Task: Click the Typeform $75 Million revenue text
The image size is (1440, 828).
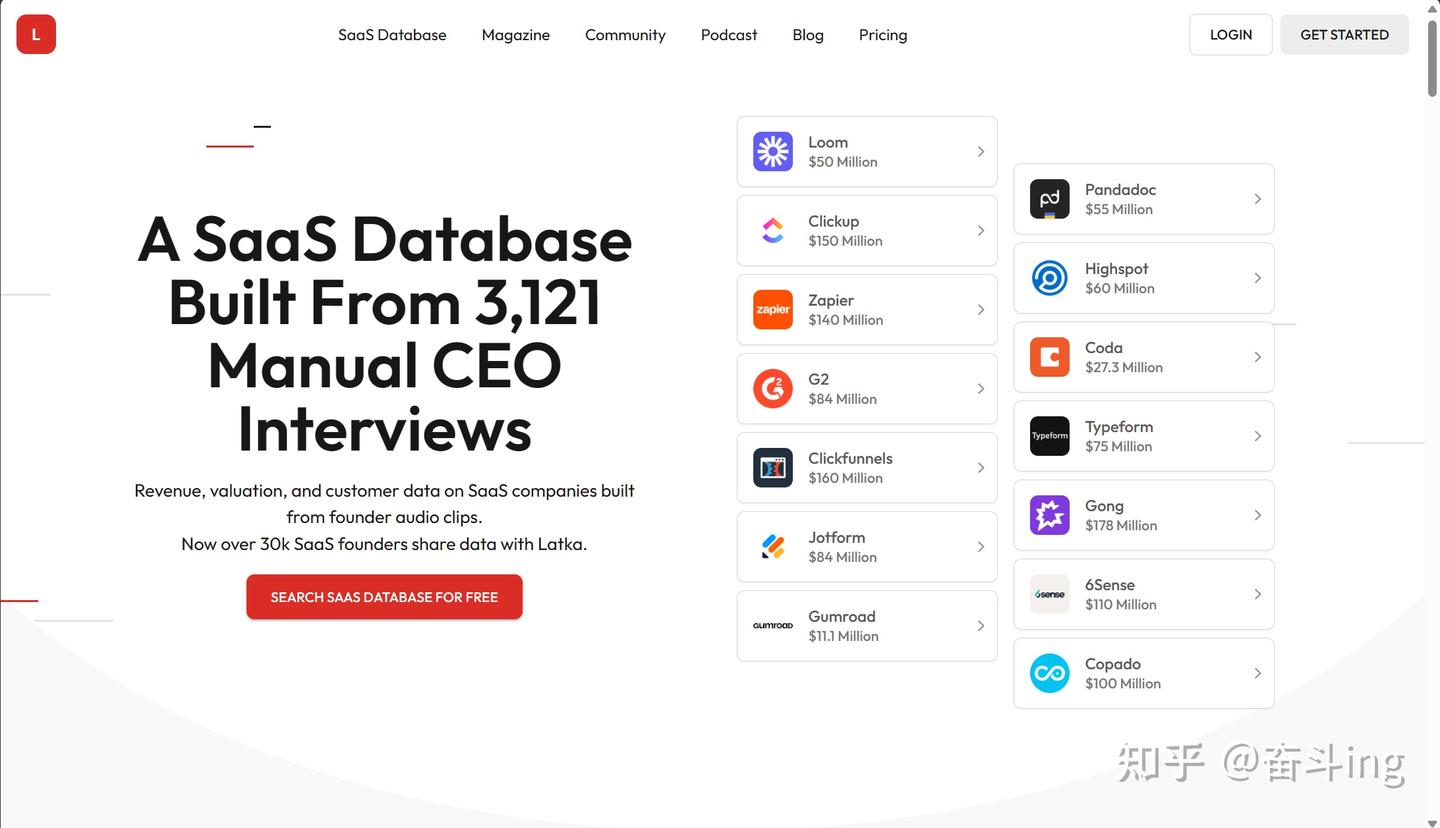Action: (x=1118, y=446)
